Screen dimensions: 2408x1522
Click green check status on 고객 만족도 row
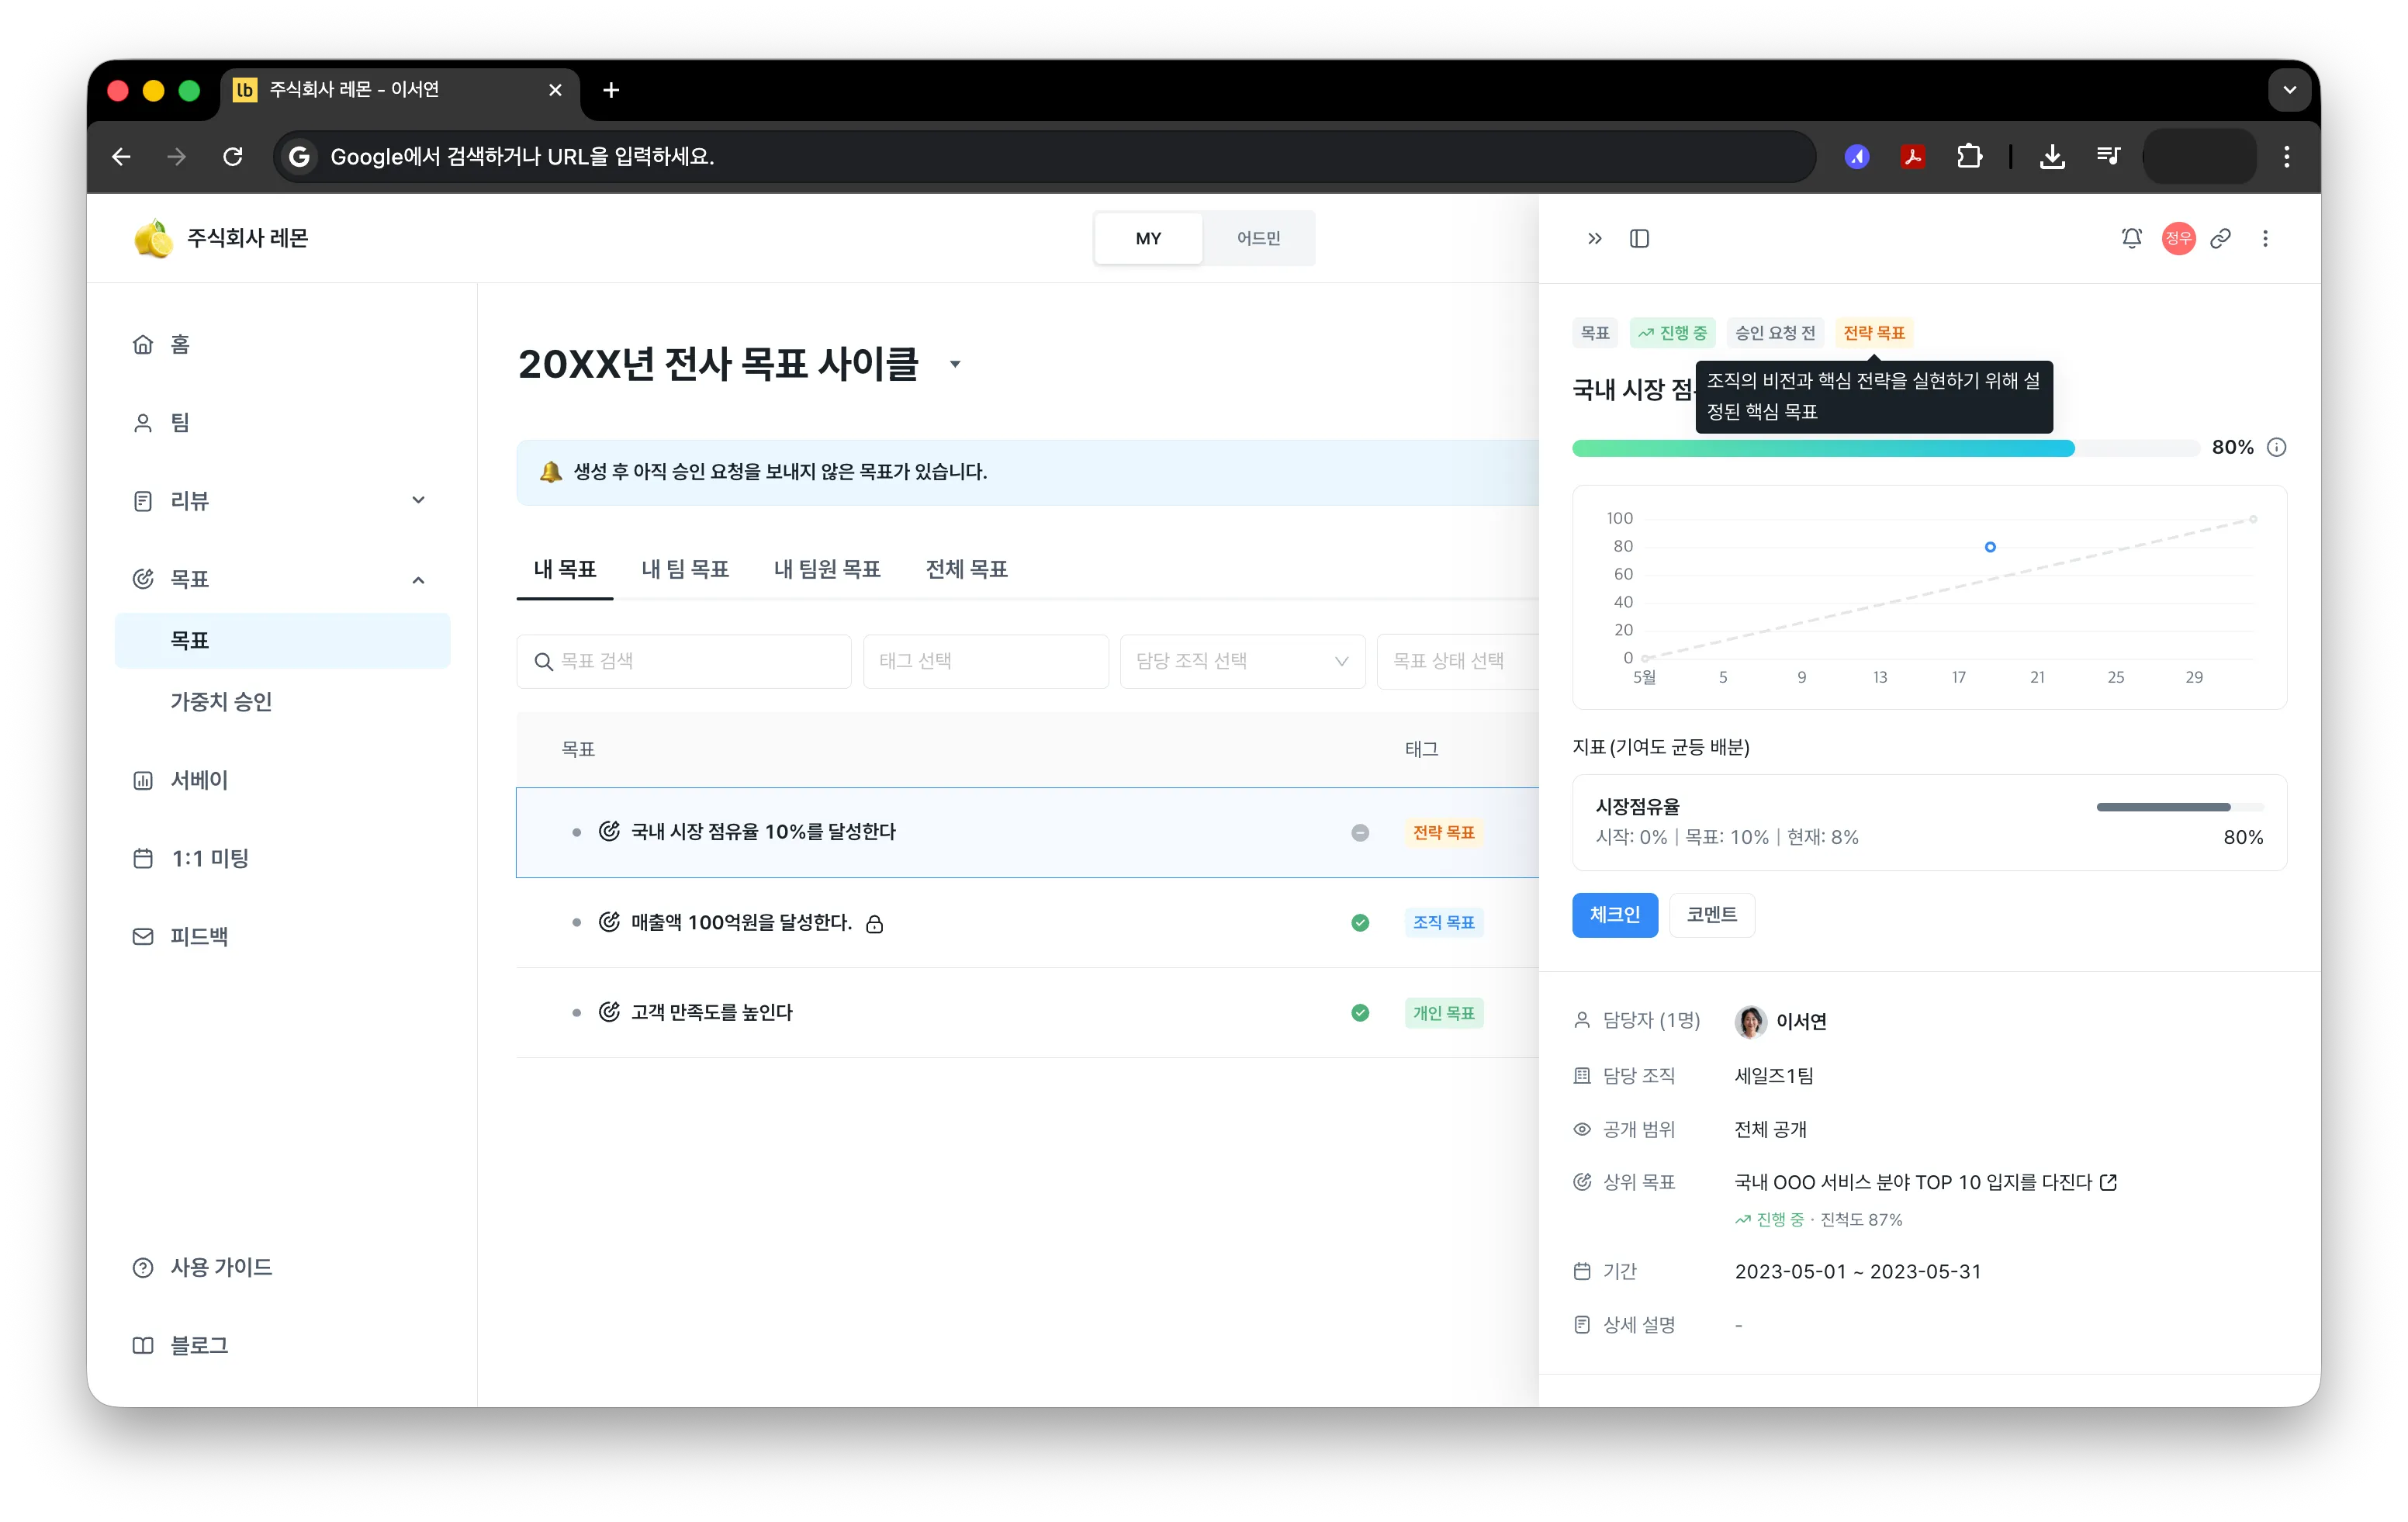1360,1012
